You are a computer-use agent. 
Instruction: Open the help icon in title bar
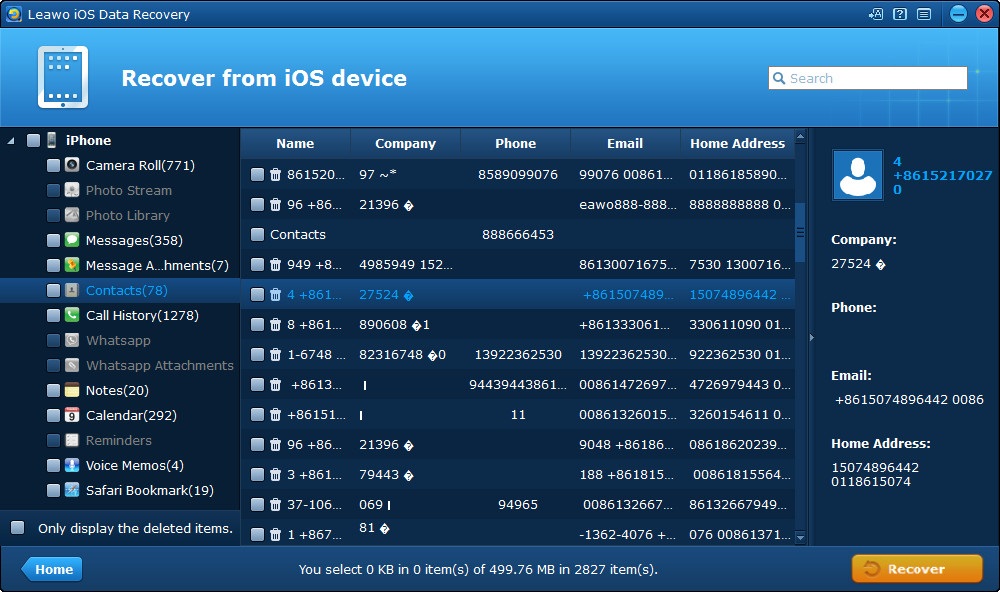coord(900,14)
